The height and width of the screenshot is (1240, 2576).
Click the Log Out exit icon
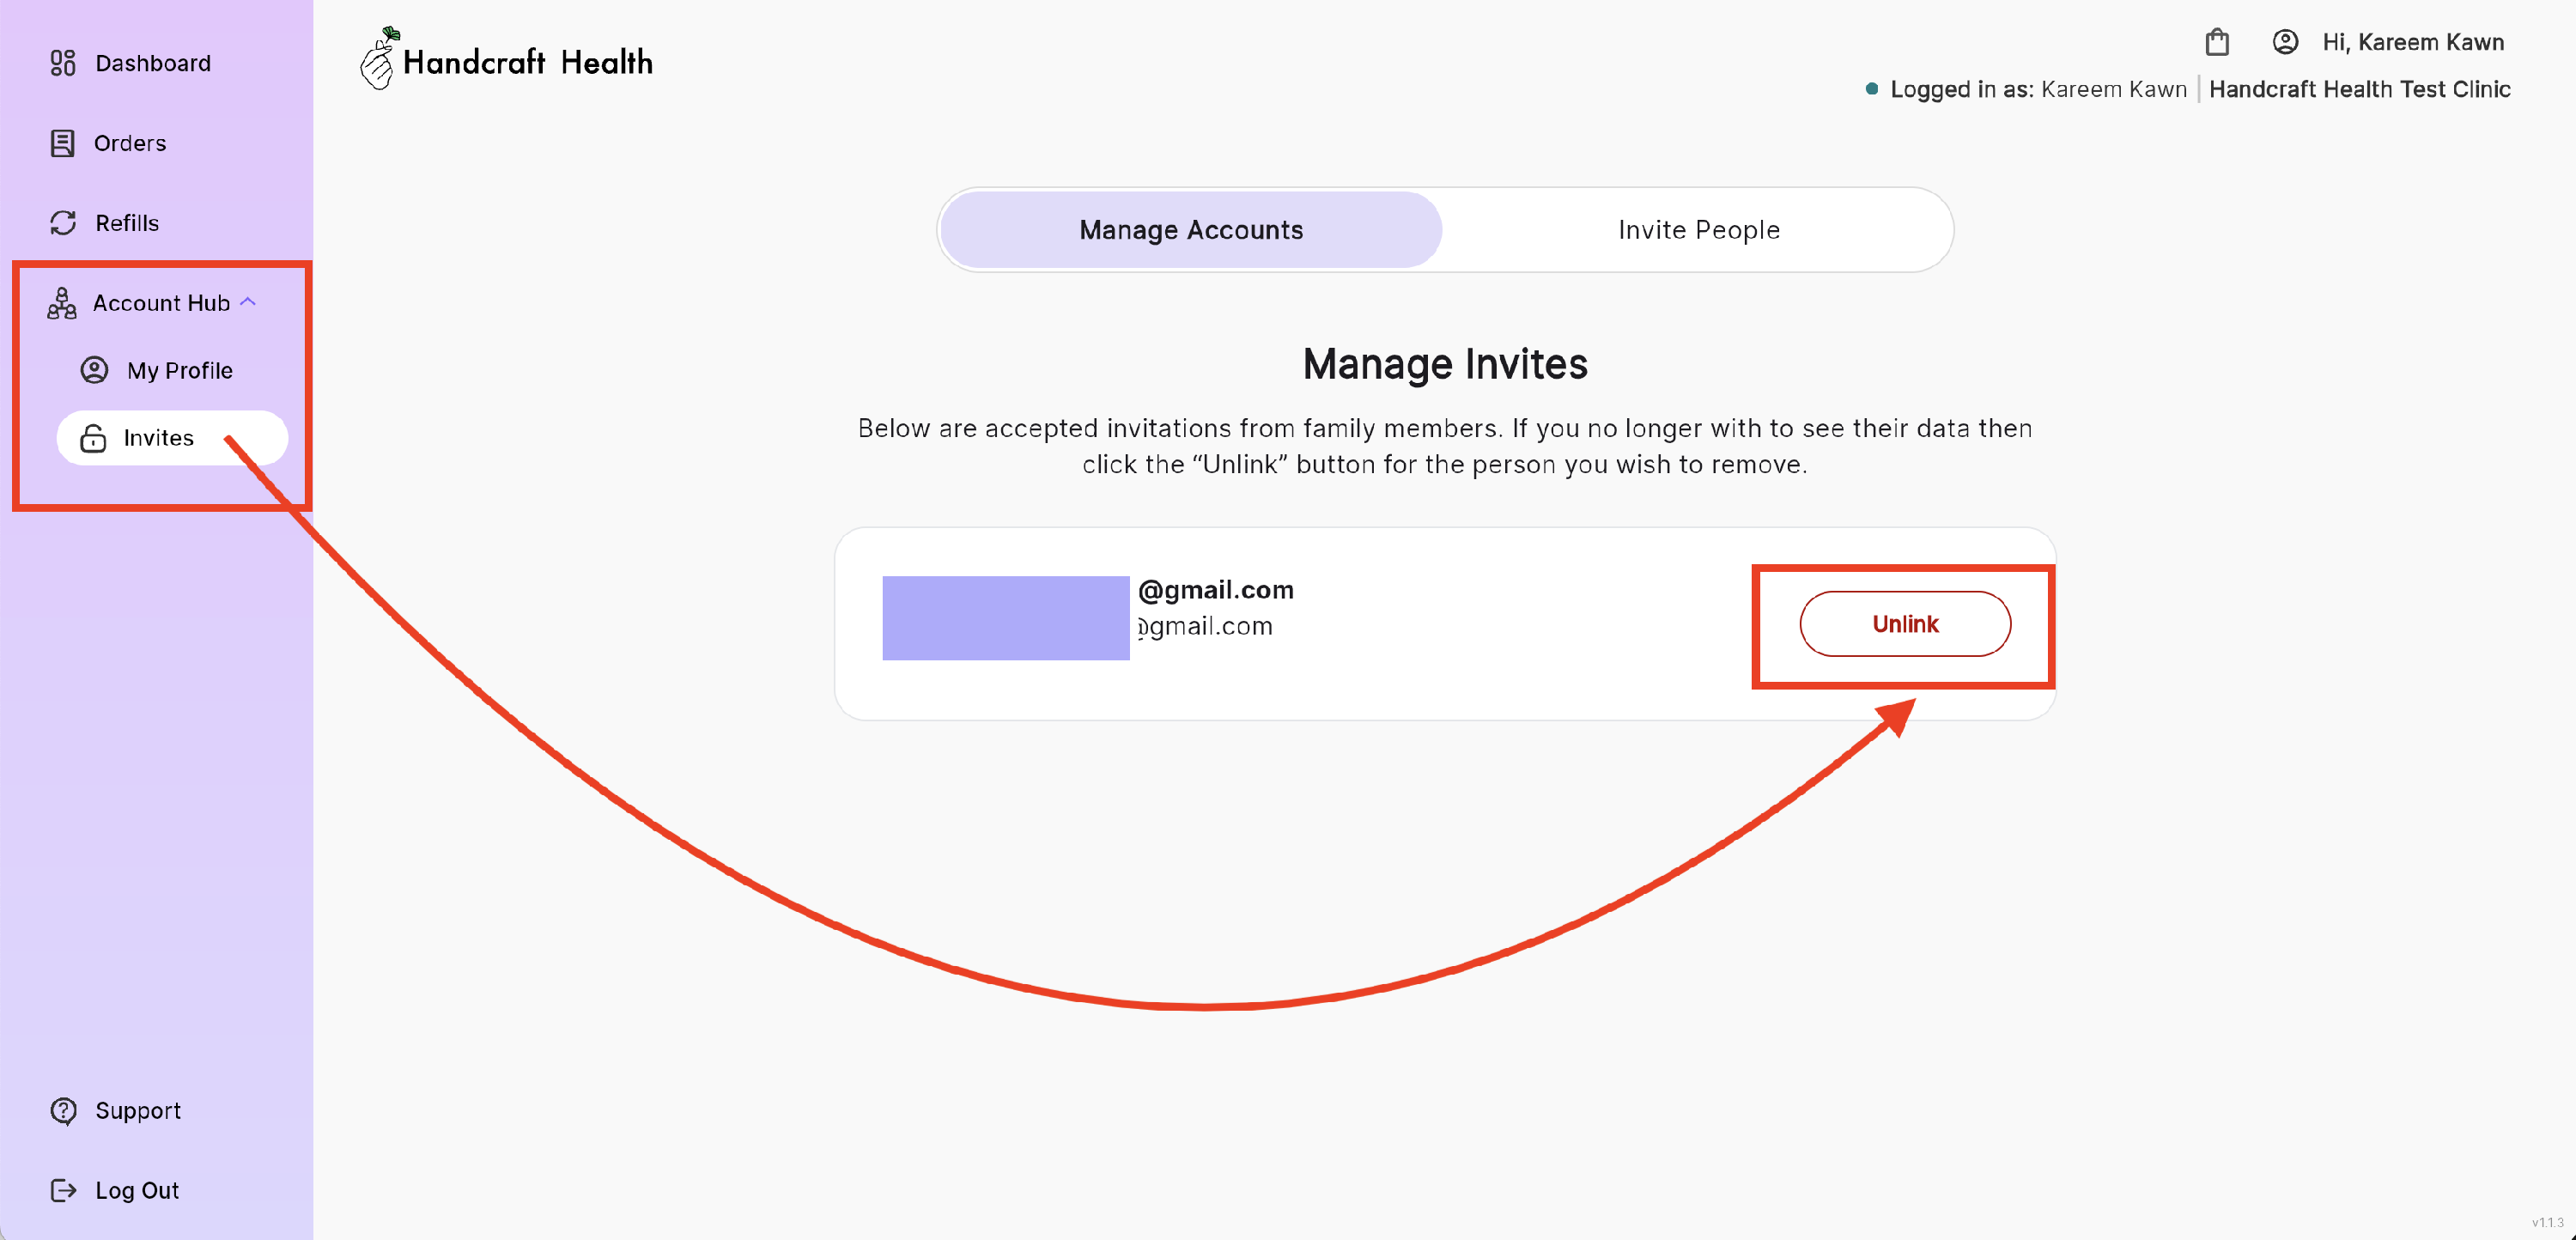click(63, 1190)
